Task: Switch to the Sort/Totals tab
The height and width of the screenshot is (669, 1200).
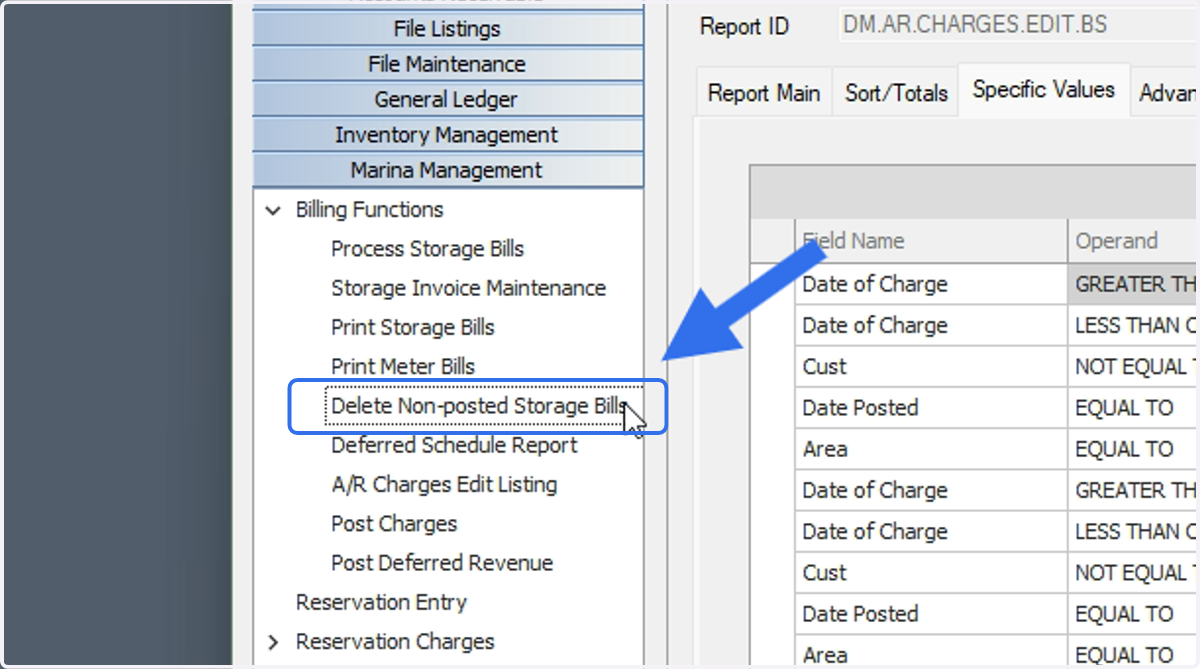Action: (x=896, y=93)
